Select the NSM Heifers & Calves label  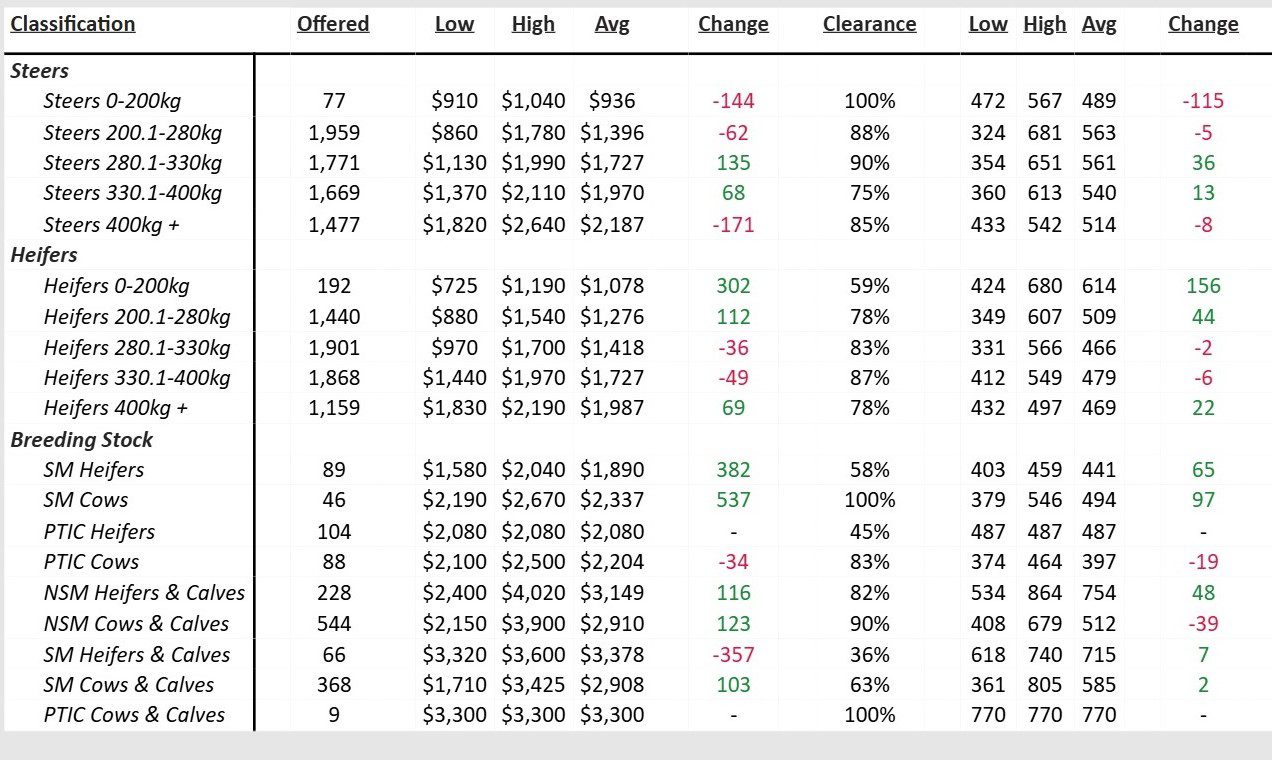point(144,593)
